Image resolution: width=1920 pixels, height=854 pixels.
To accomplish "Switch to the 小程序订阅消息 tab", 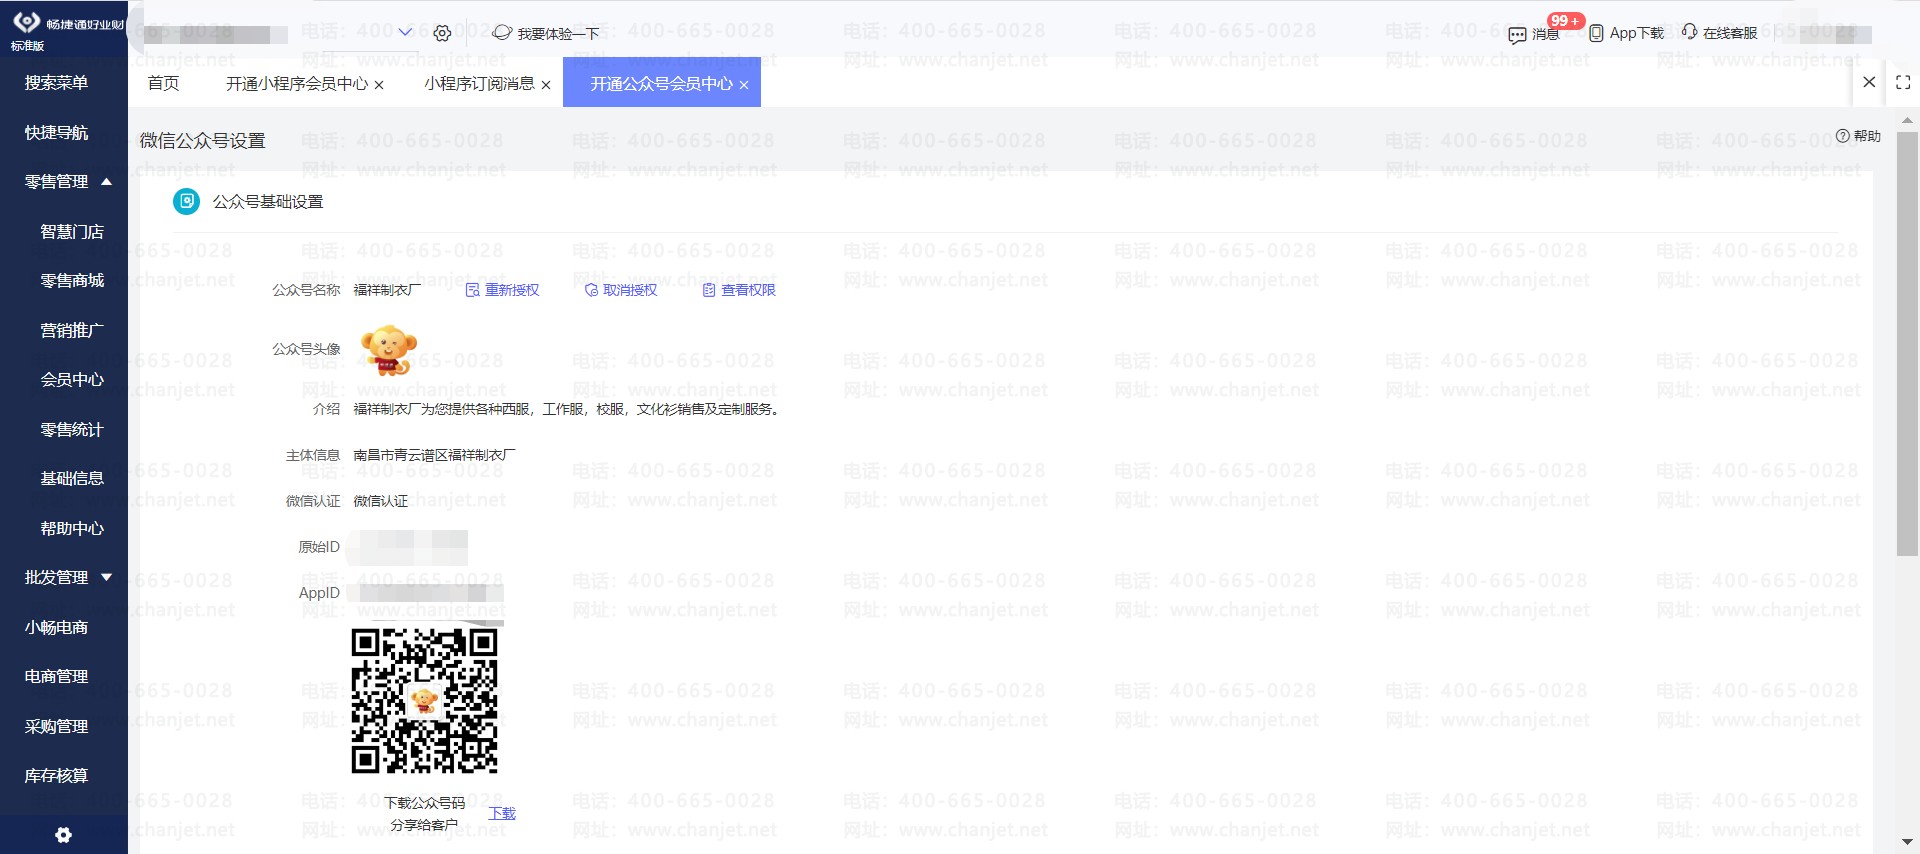I will click(479, 83).
